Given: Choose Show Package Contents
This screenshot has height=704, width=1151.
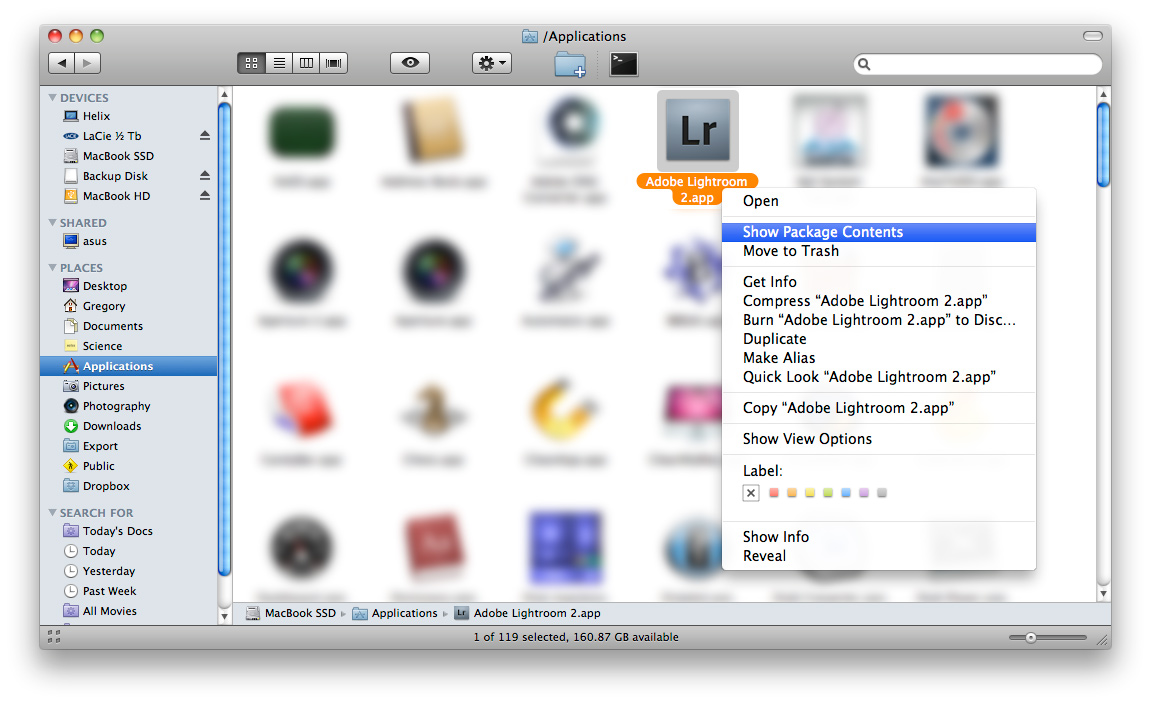Looking at the screenshot, I should (879, 232).
